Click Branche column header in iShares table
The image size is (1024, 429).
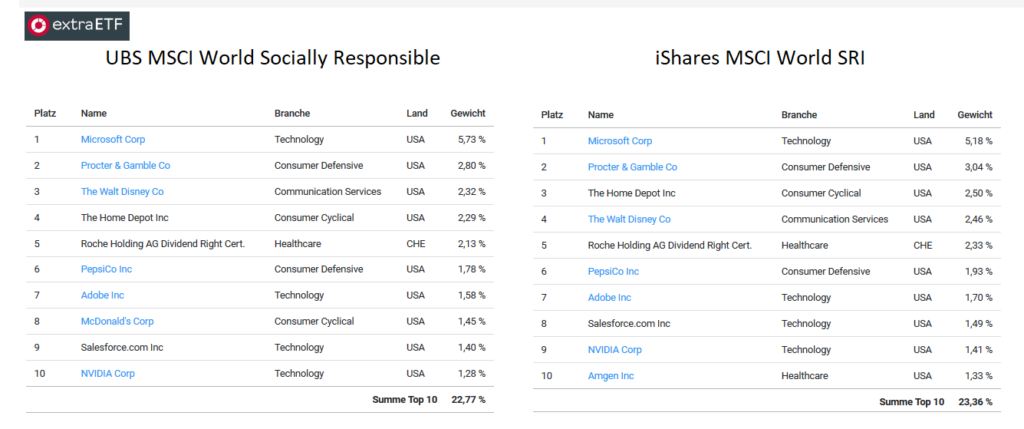click(x=799, y=115)
